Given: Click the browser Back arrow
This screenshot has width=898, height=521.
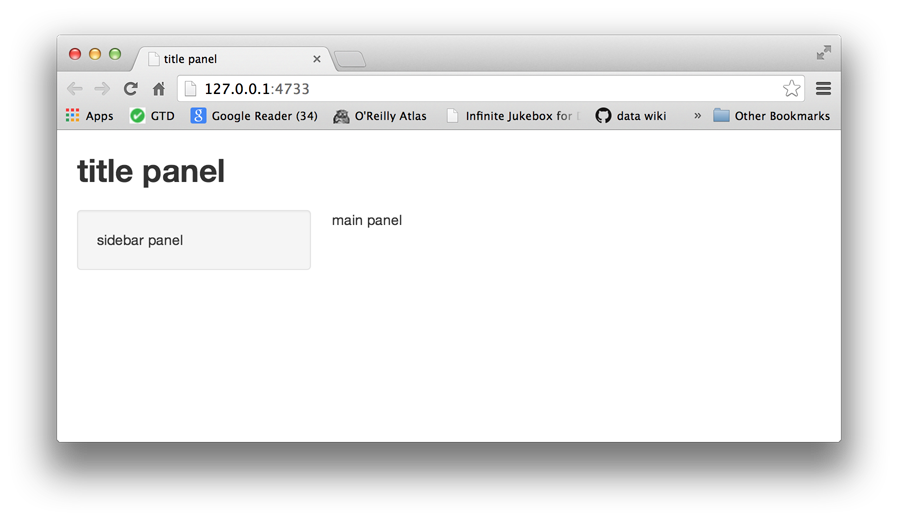Looking at the screenshot, I should click(x=75, y=89).
